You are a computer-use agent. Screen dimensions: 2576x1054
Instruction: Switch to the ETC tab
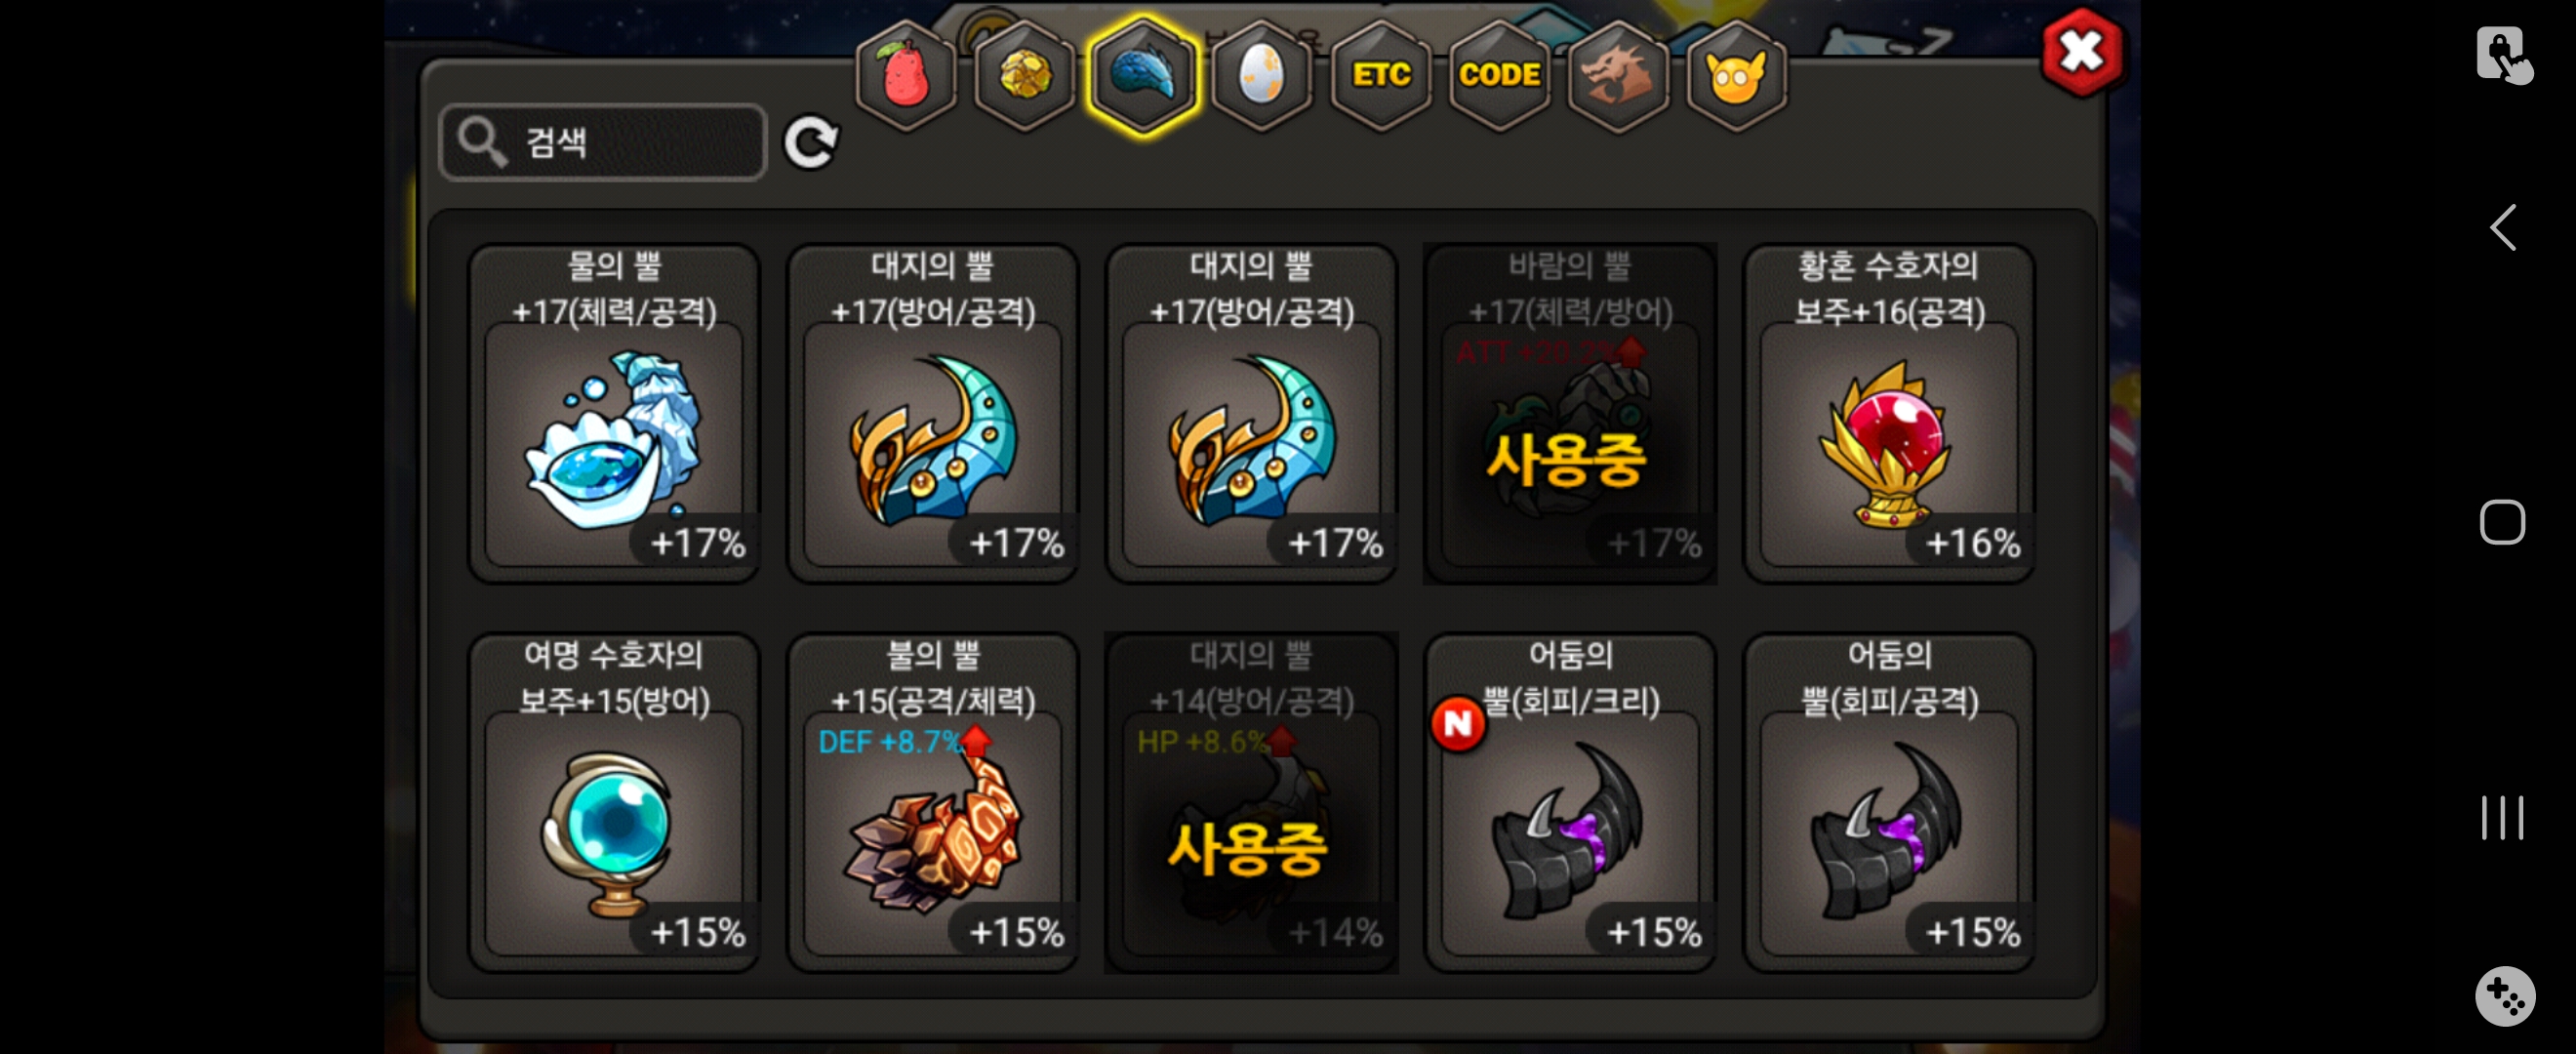(1381, 75)
